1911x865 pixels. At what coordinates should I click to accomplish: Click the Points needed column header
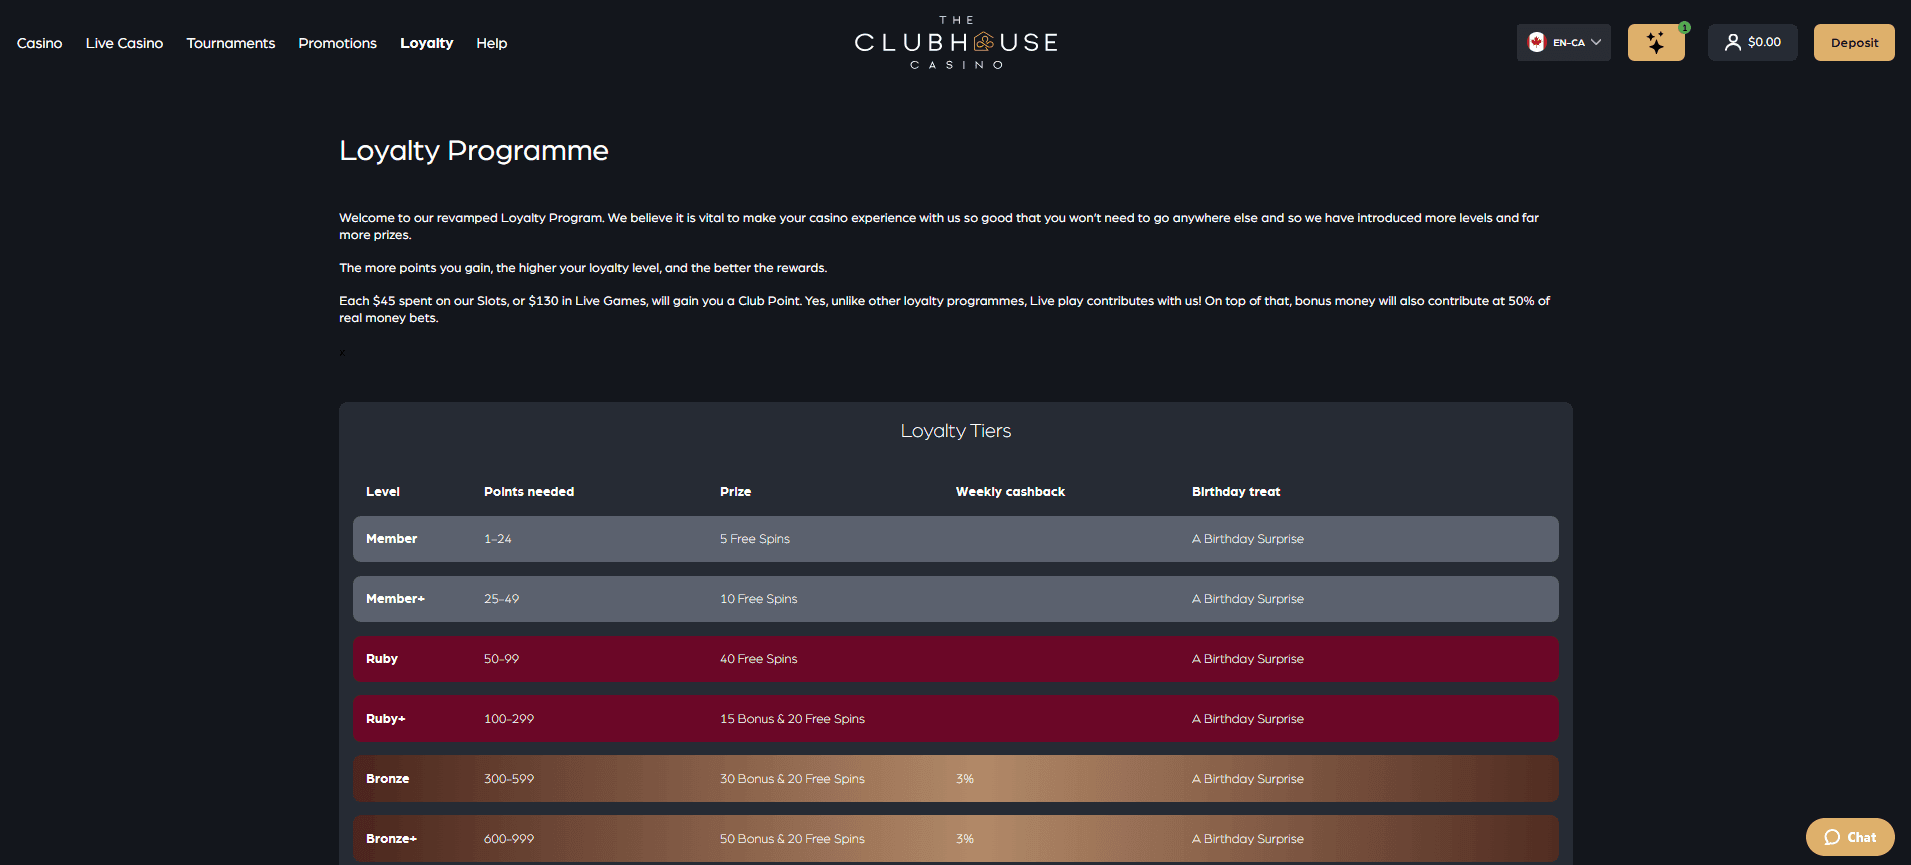coord(529,491)
